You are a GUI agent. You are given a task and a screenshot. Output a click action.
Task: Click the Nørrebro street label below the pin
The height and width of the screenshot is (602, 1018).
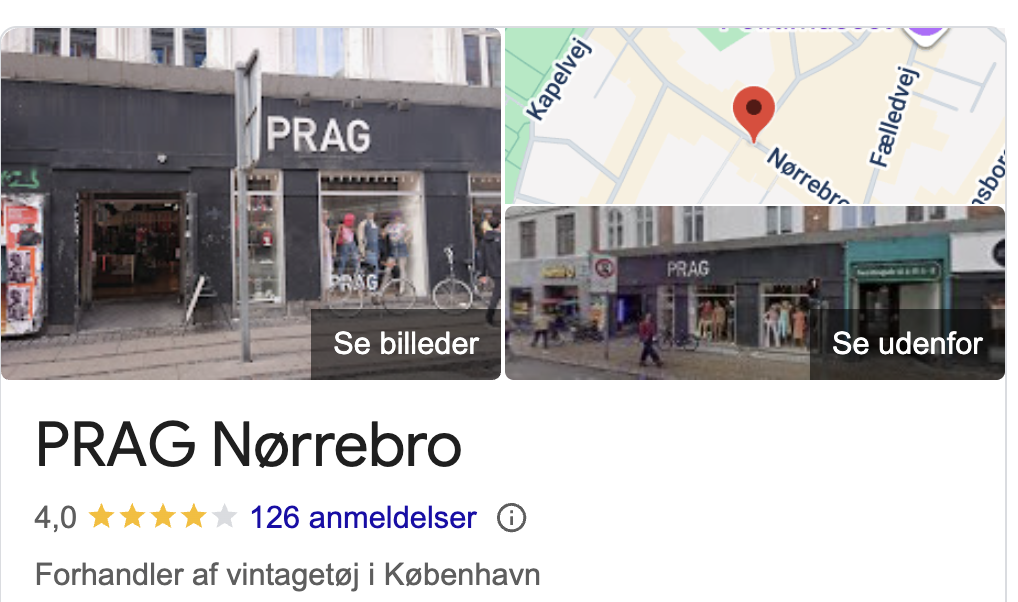[x=809, y=177]
